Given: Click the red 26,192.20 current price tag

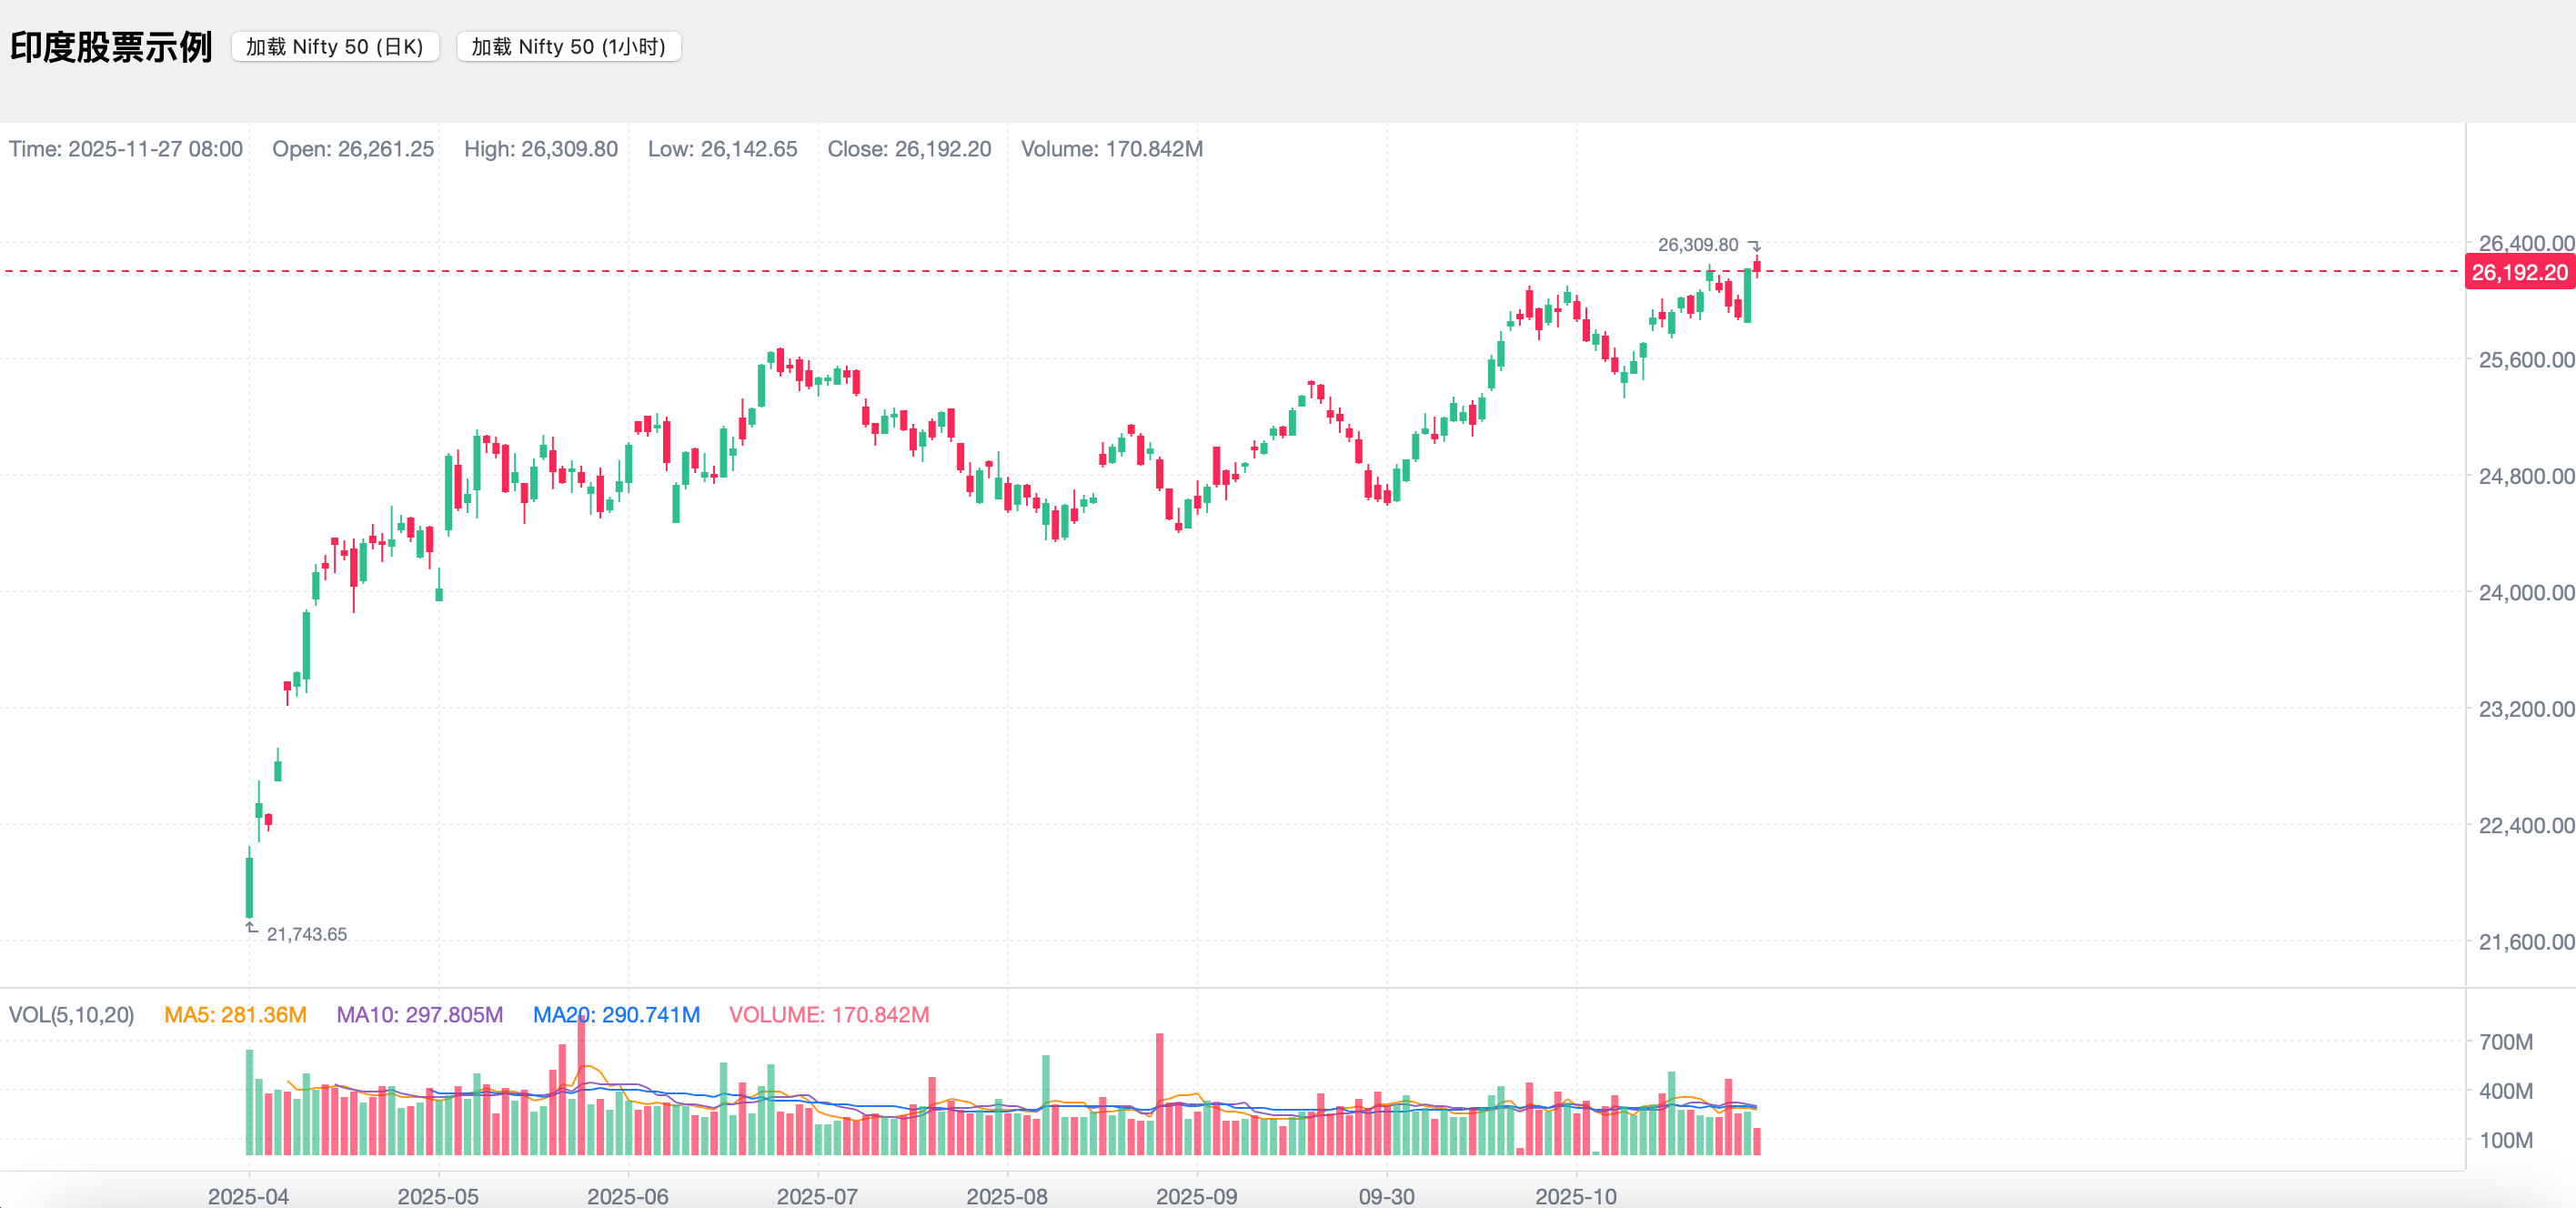Looking at the screenshot, I should (2518, 272).
